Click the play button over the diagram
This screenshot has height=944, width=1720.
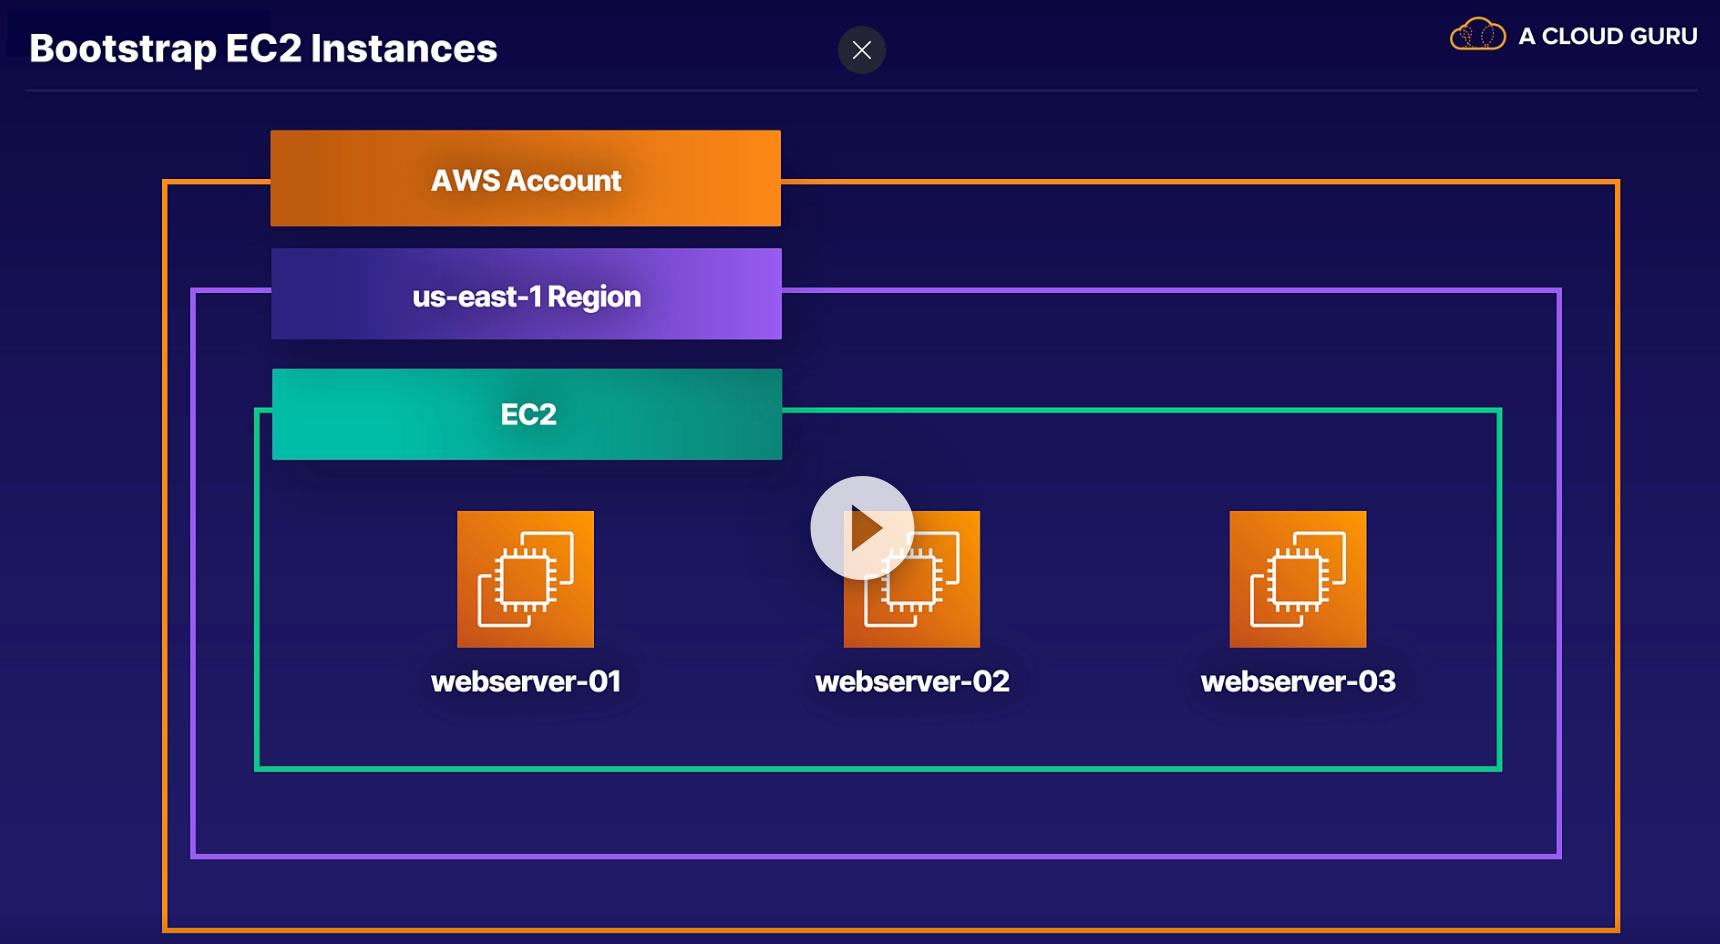click(x=862, y=528)
